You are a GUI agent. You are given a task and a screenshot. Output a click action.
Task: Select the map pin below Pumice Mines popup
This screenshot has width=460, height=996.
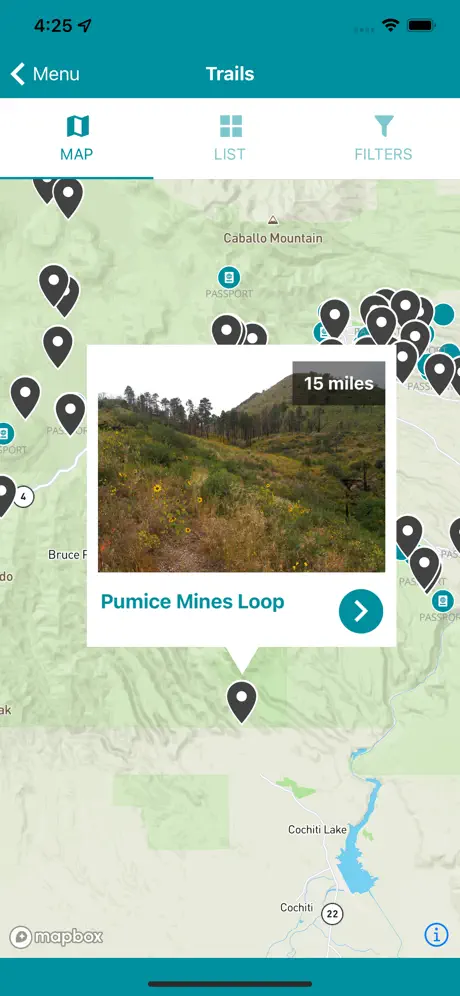click(241, 701)
